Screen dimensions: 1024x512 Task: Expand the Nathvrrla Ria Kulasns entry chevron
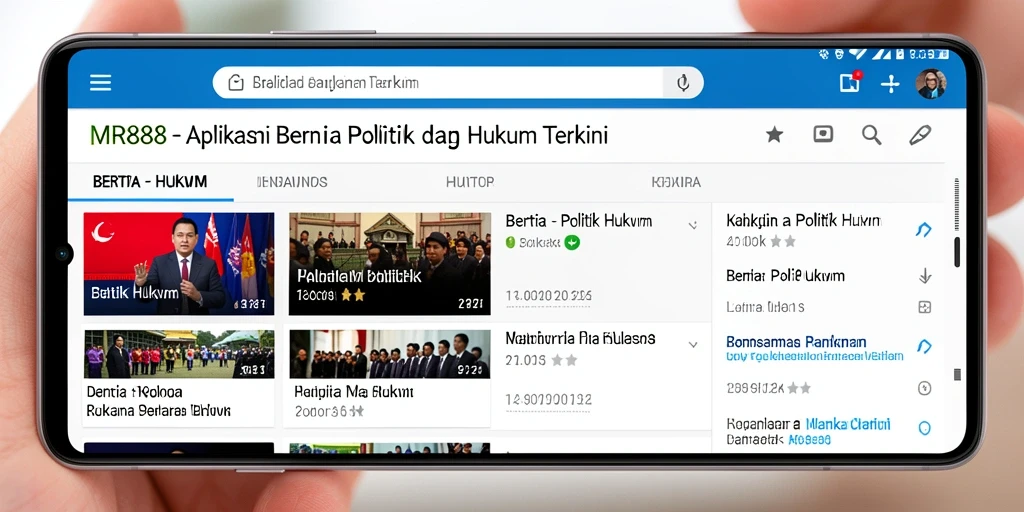(693, 344)
